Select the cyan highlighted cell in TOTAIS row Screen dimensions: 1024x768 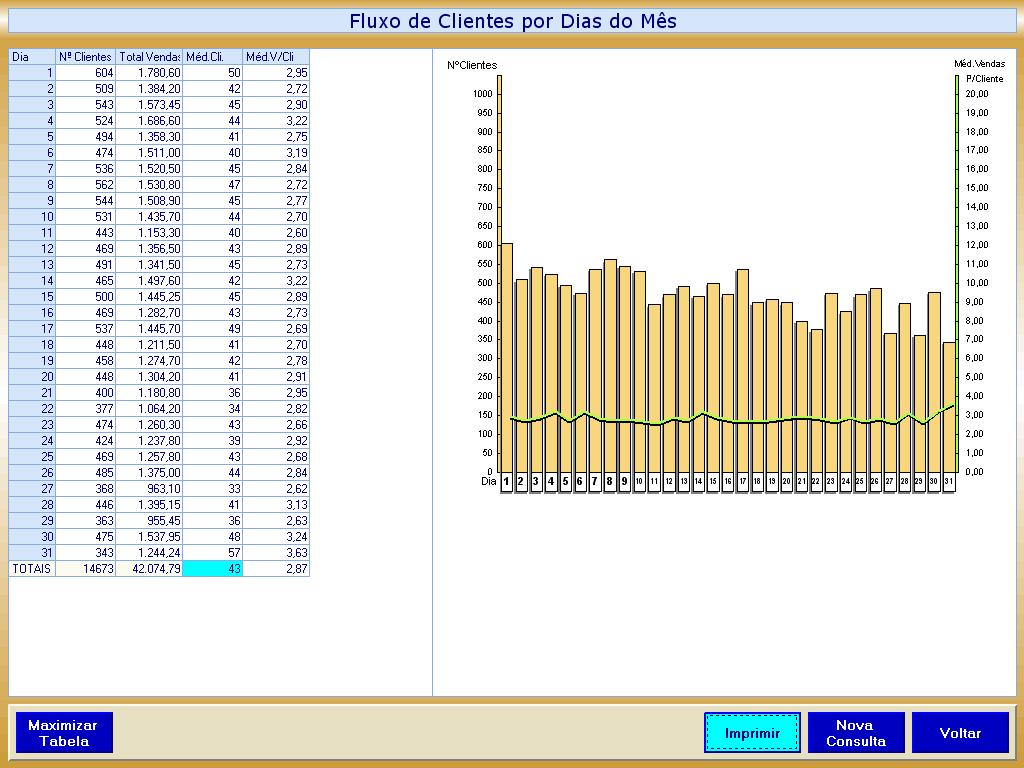coord(212,568)
